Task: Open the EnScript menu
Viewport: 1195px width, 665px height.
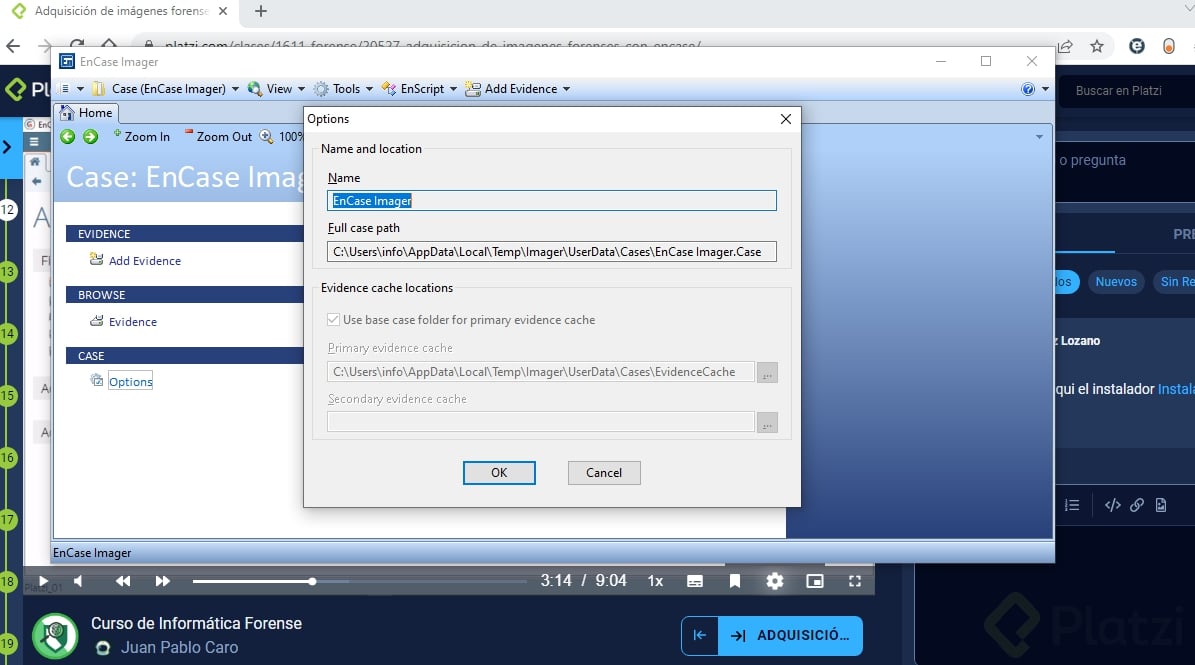Action: pos(419,89)
